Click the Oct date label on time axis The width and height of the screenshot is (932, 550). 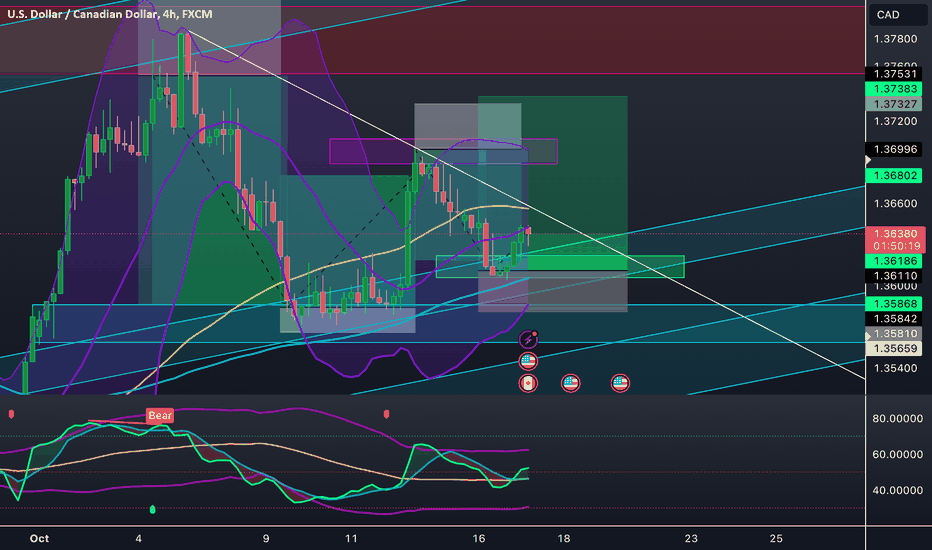[x=39, y=539]
